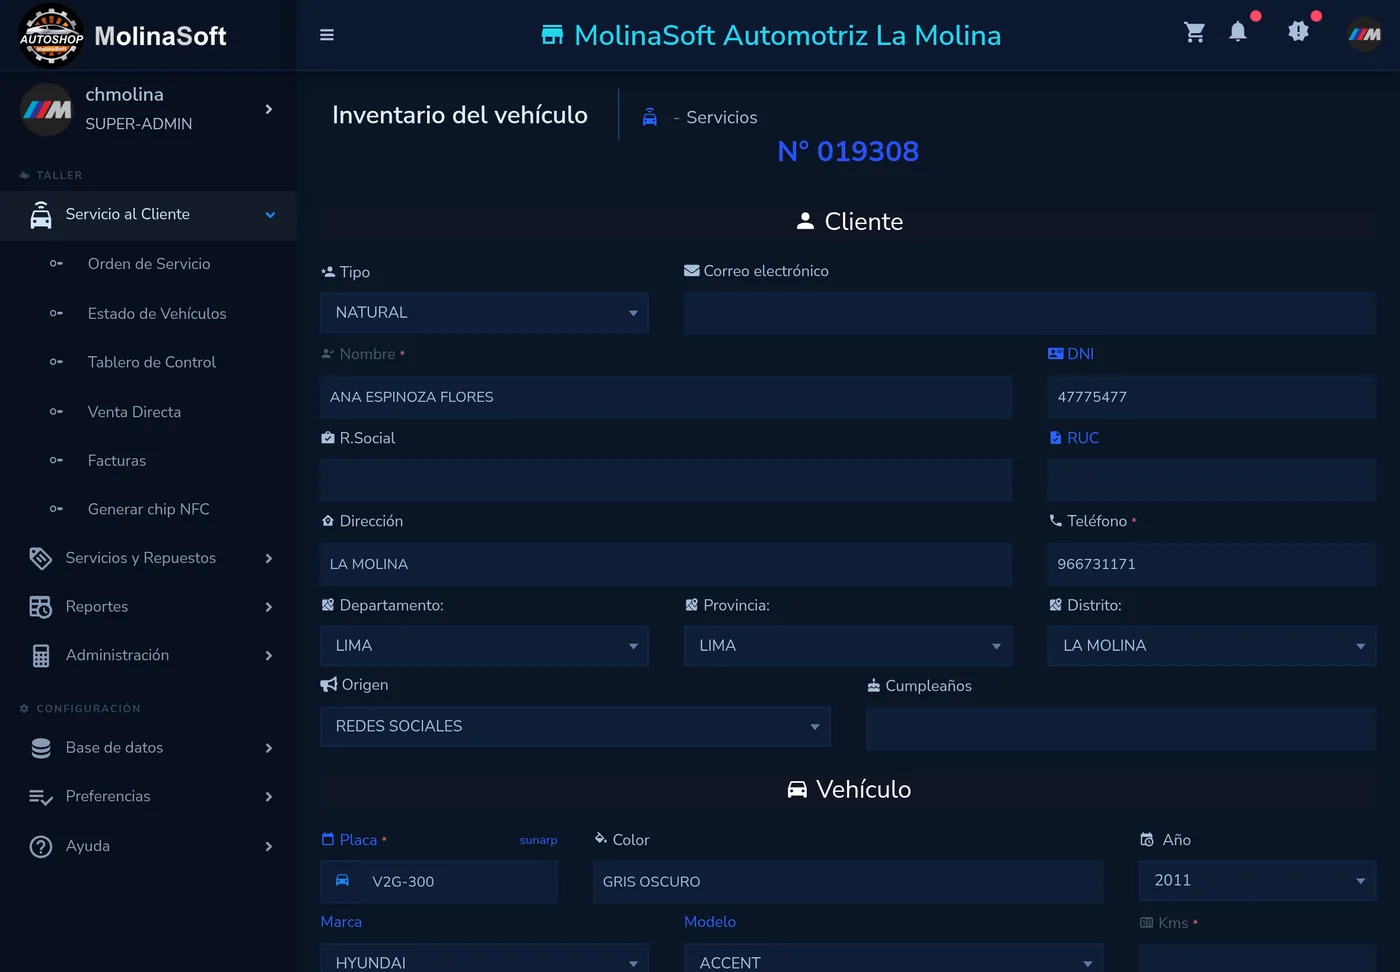Click the RUC lookup link label
Viewport: 1400px width, 972px height.
pyautogui.click(x=1083, y=438)
